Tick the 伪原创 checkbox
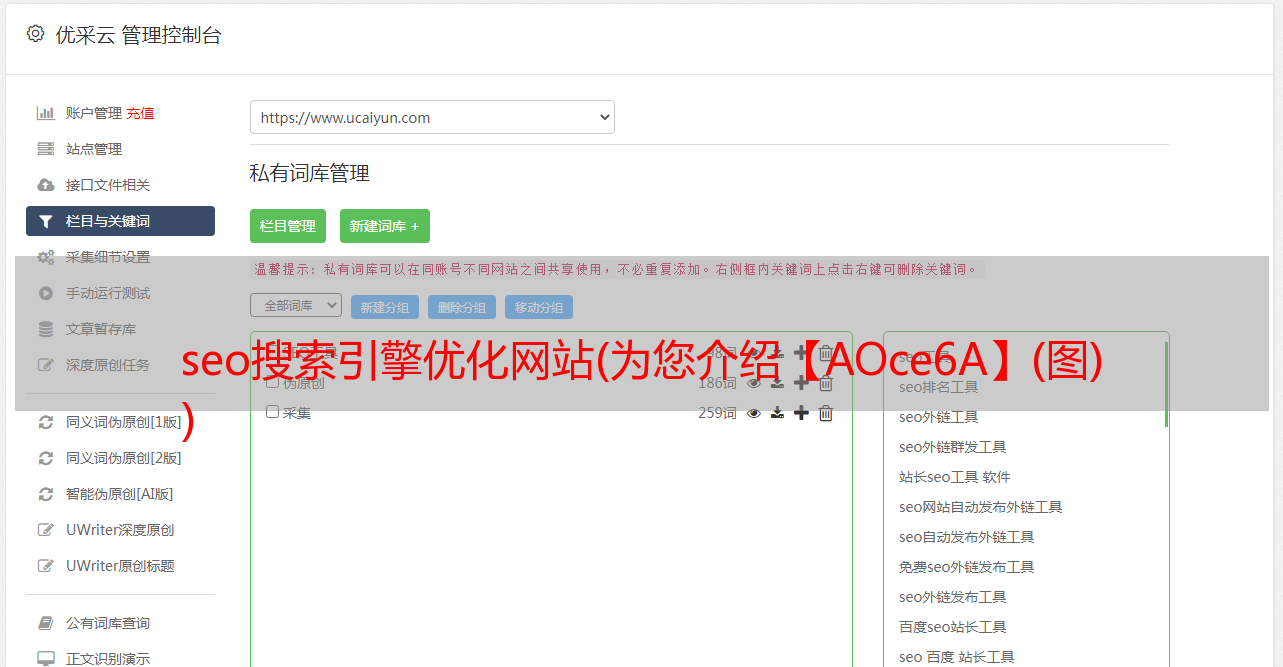The image size is (1283, 667). 272,382
